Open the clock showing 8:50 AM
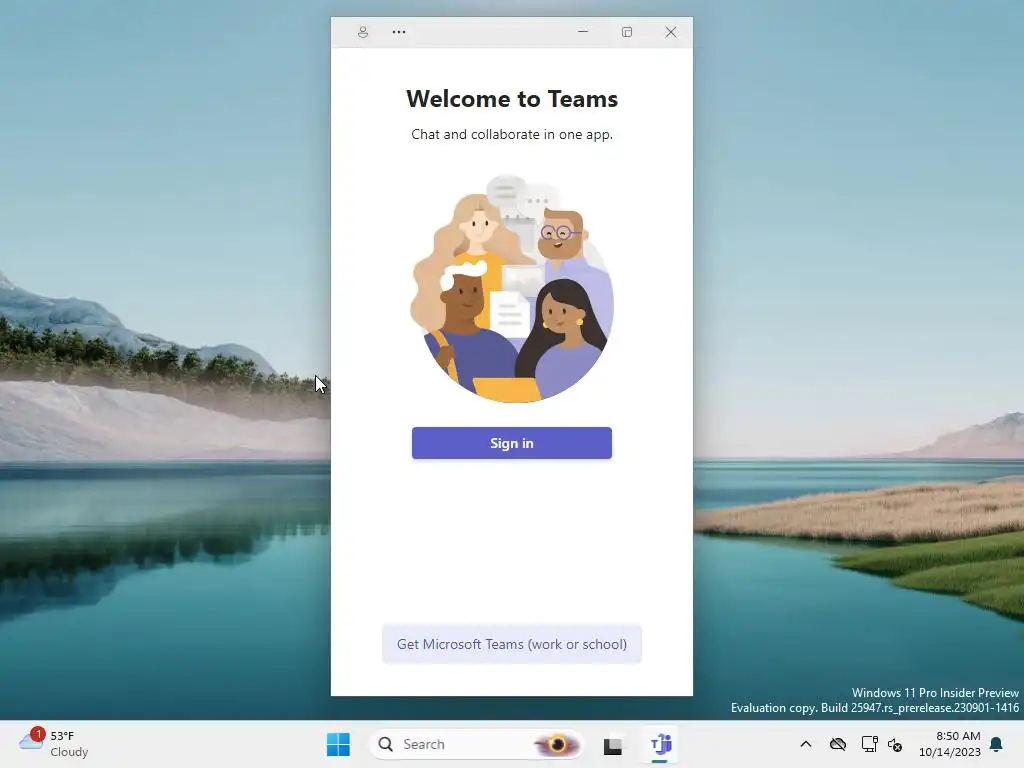 tap(950, 744)
